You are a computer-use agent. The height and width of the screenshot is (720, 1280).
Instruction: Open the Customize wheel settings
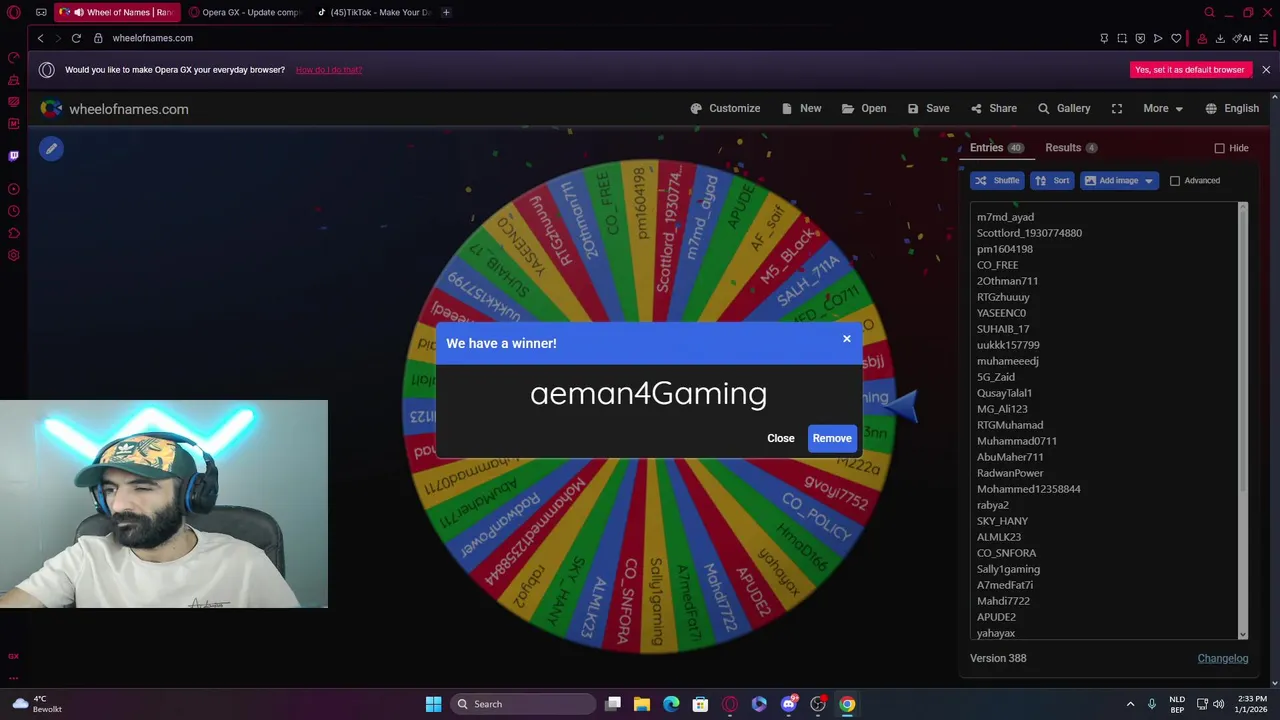[725, 108]
